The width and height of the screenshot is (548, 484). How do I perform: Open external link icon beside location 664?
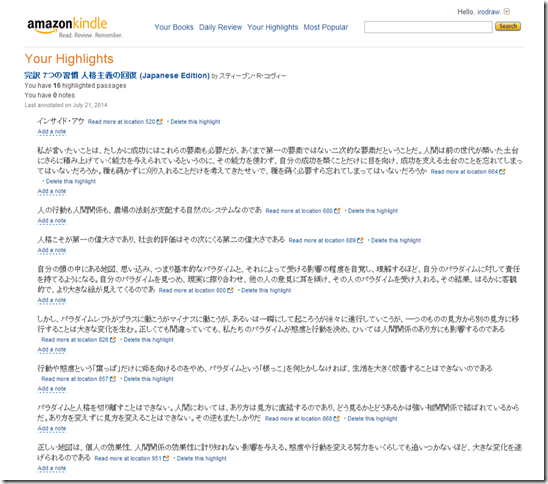point(502,172)
